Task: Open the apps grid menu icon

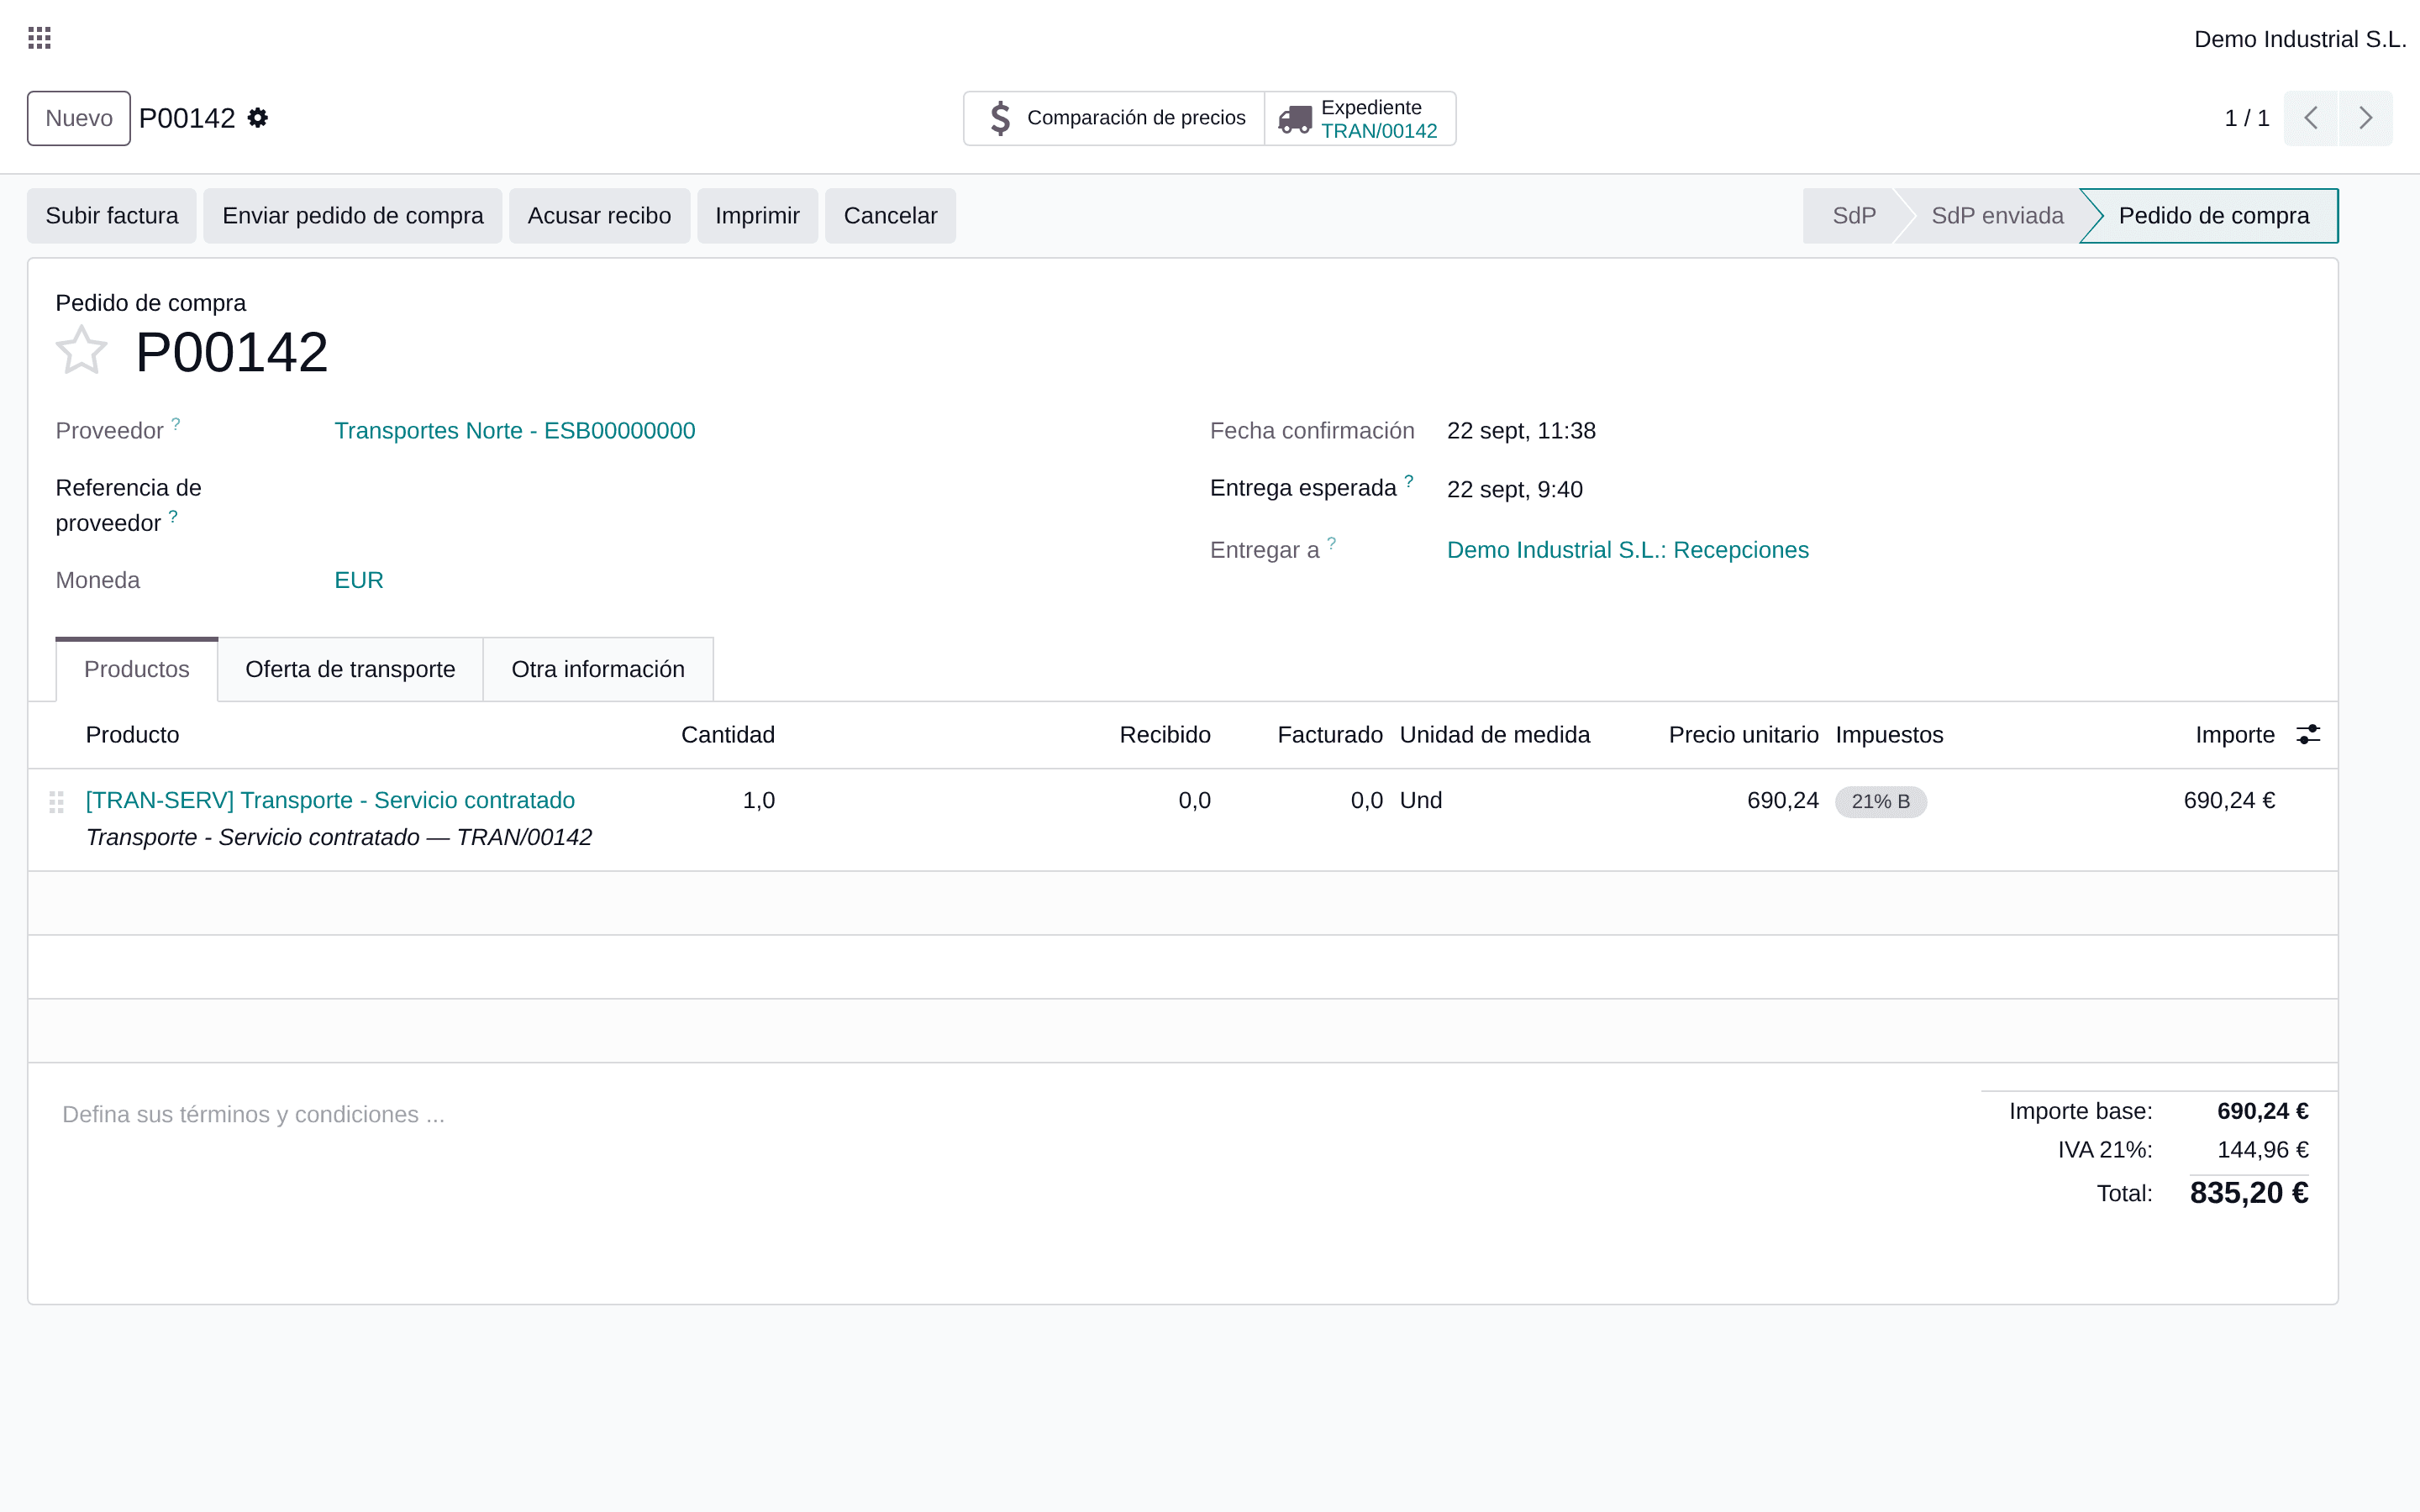Action: click(x=39, y=38)
